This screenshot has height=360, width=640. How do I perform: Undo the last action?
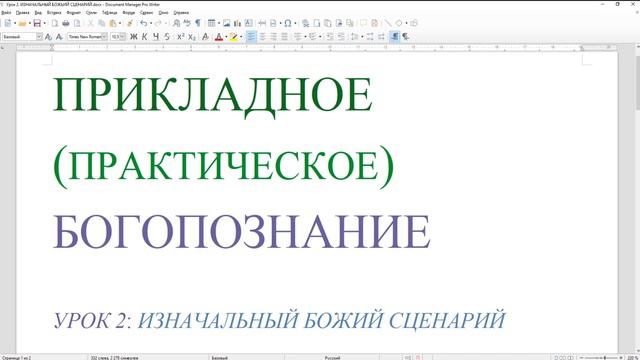click(144, 23)
